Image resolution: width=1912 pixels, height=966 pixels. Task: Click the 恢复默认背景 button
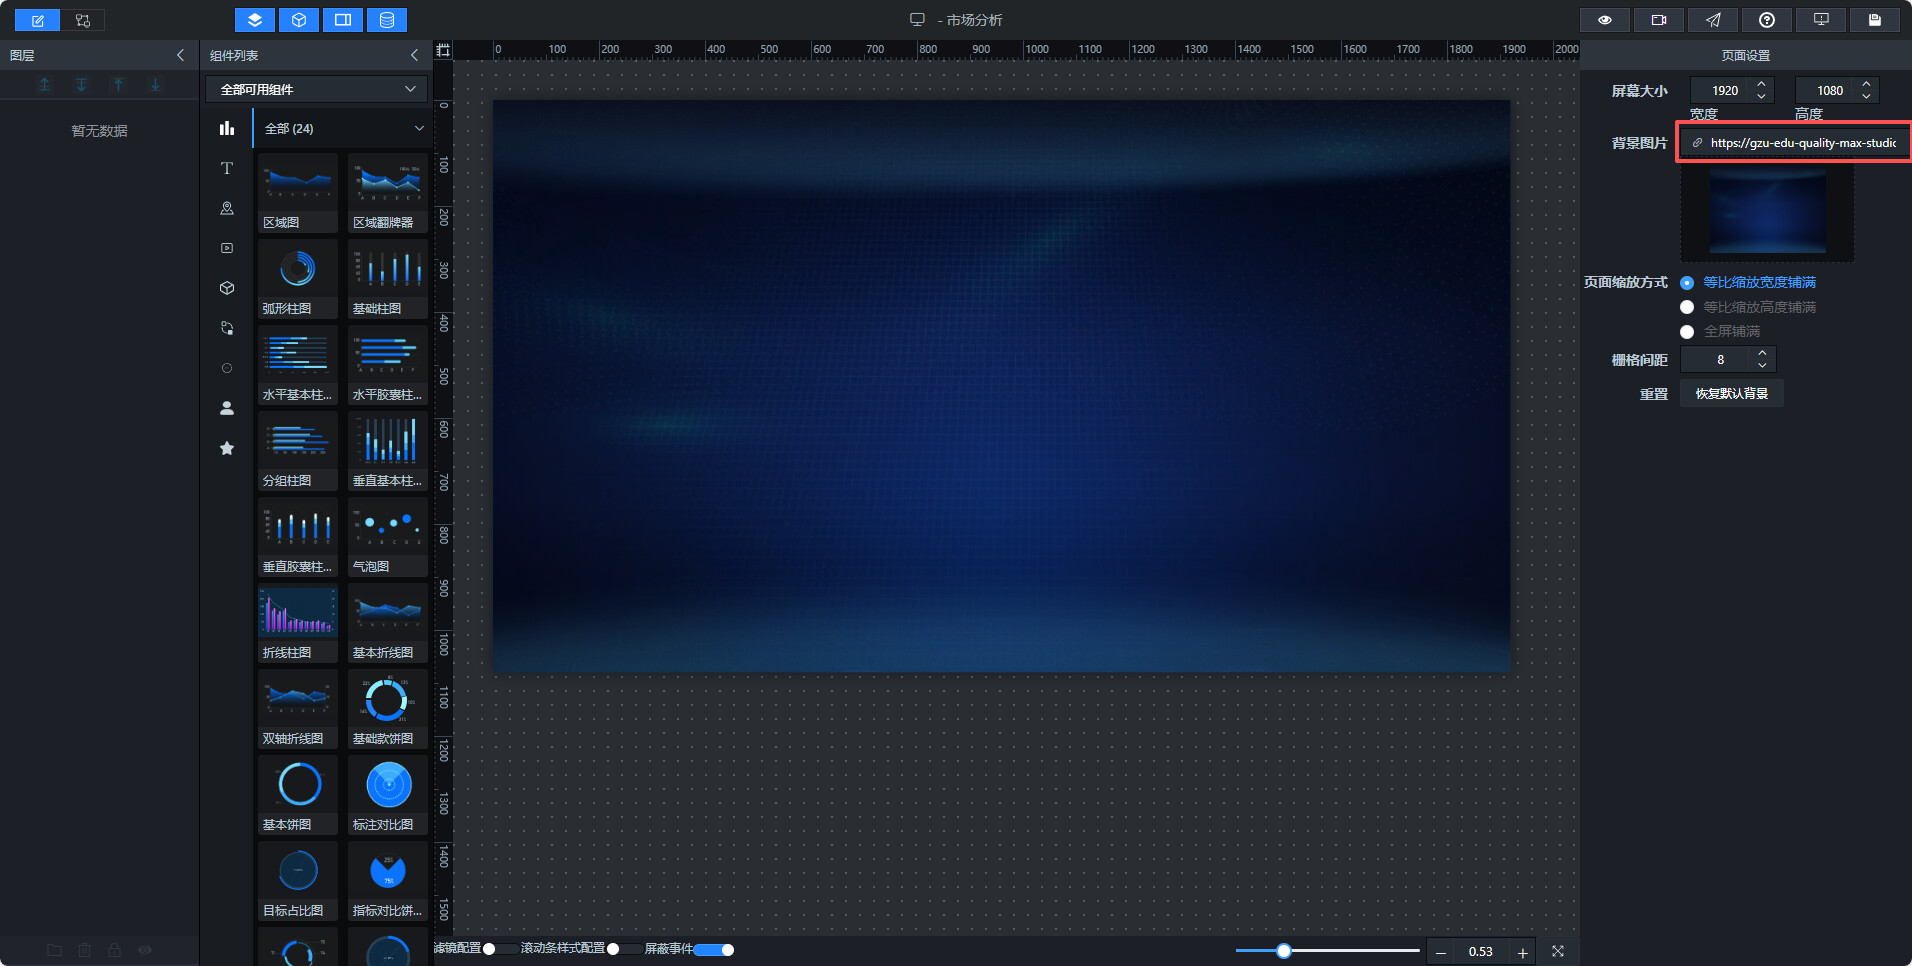1731,393
